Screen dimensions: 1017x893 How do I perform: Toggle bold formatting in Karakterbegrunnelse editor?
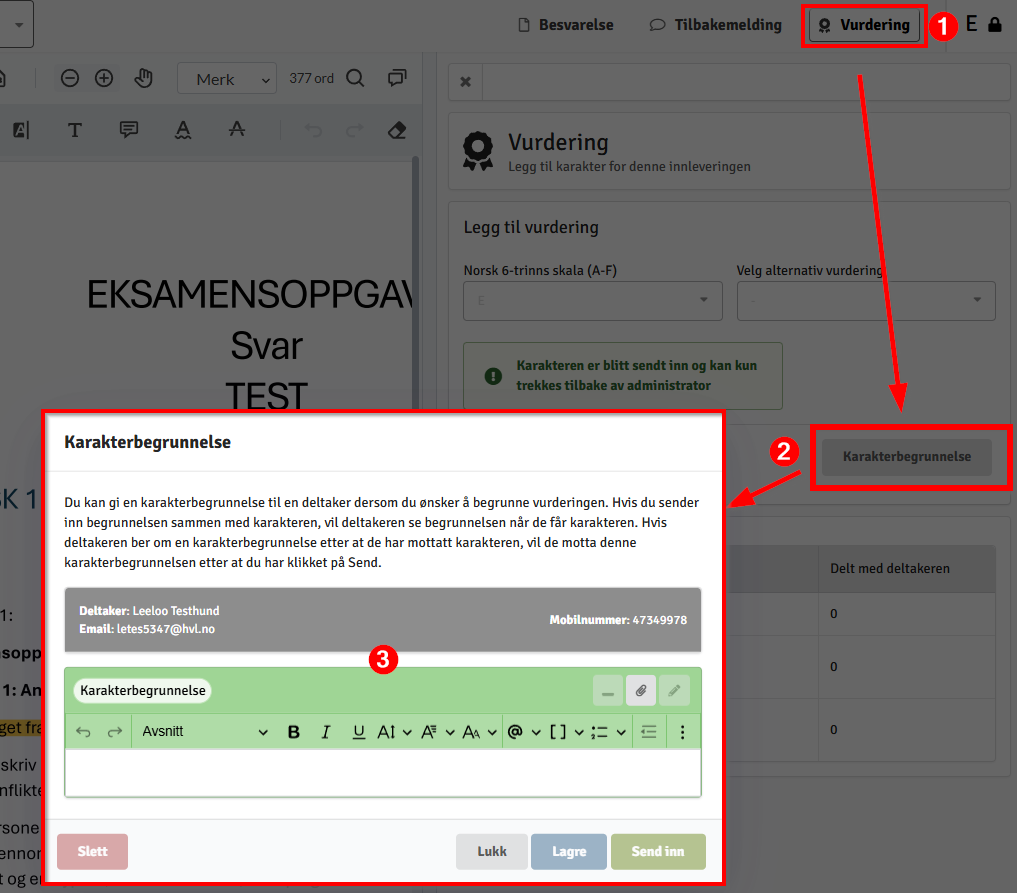pos(294,732)
